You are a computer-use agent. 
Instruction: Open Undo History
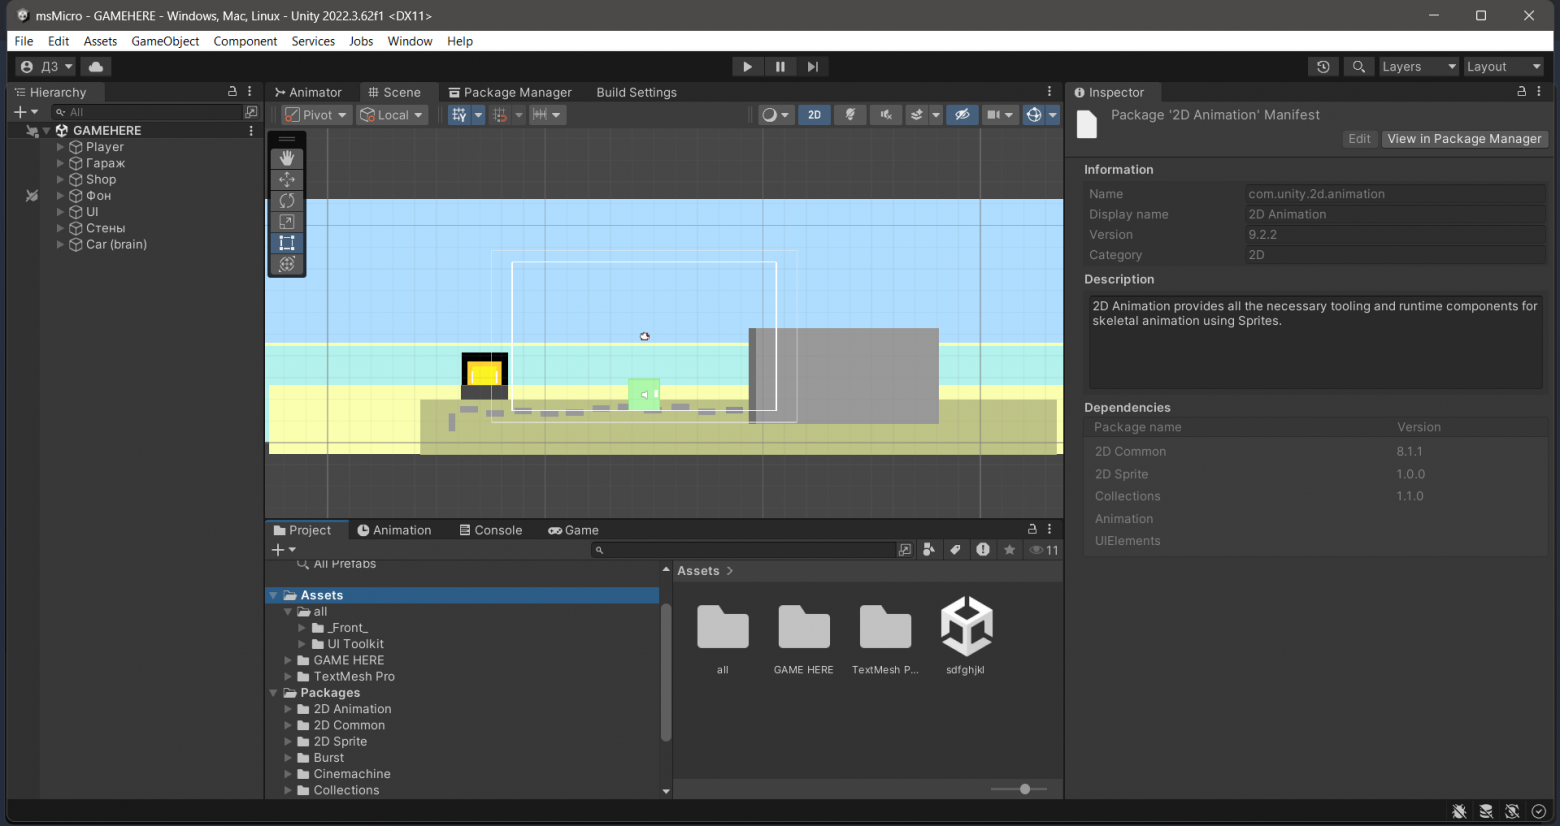(1323, 67)
